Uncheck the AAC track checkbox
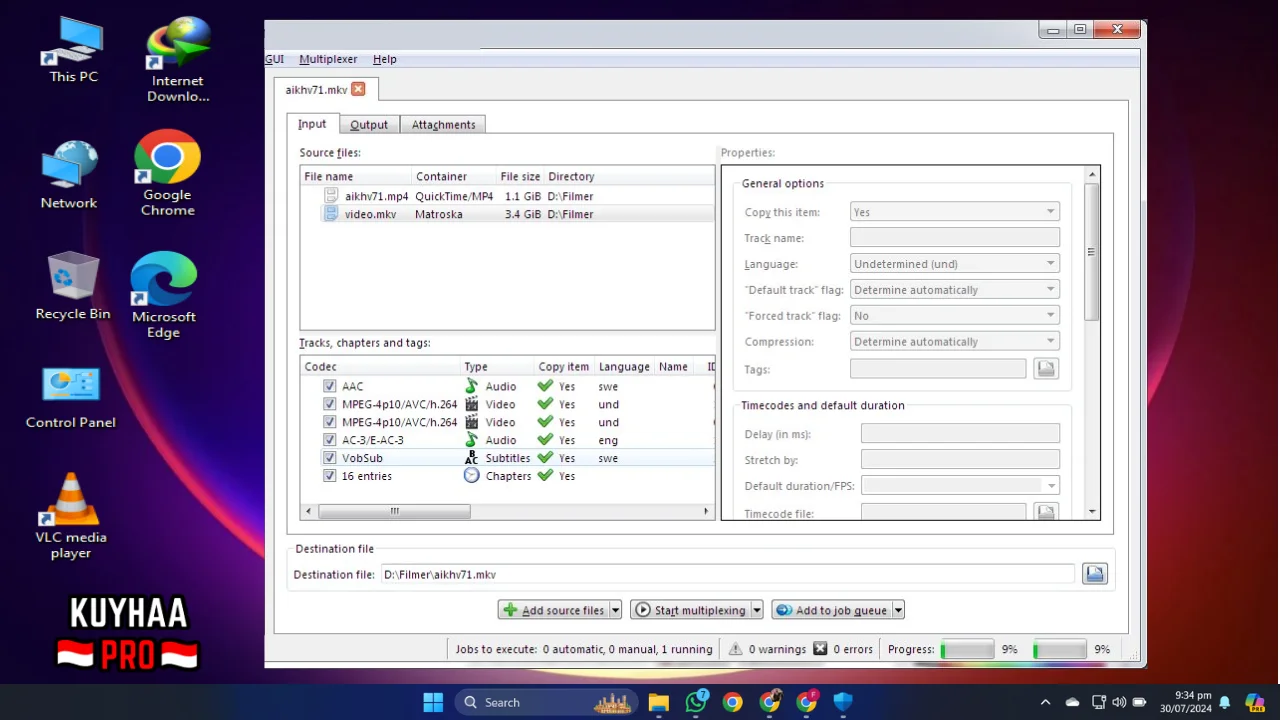The height and width of the screenshot is (720, 1280). pyautogui.click(x=330, y=386)
